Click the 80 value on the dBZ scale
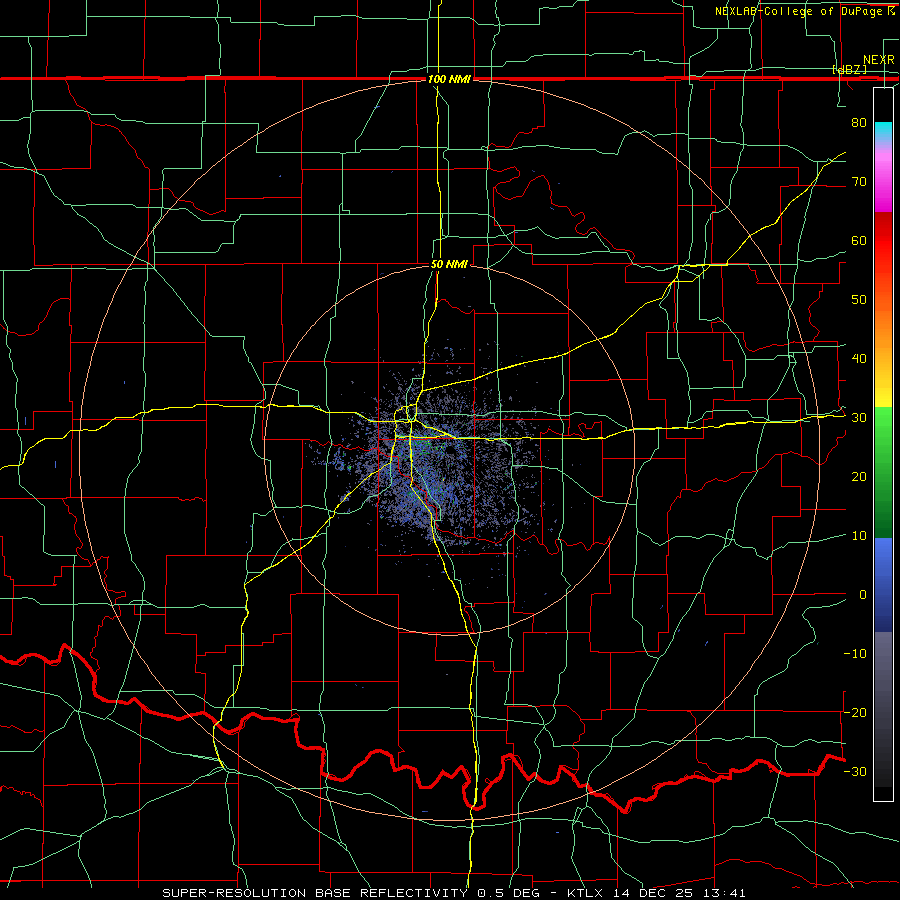 pyautogui.click(x=859, y=122)
